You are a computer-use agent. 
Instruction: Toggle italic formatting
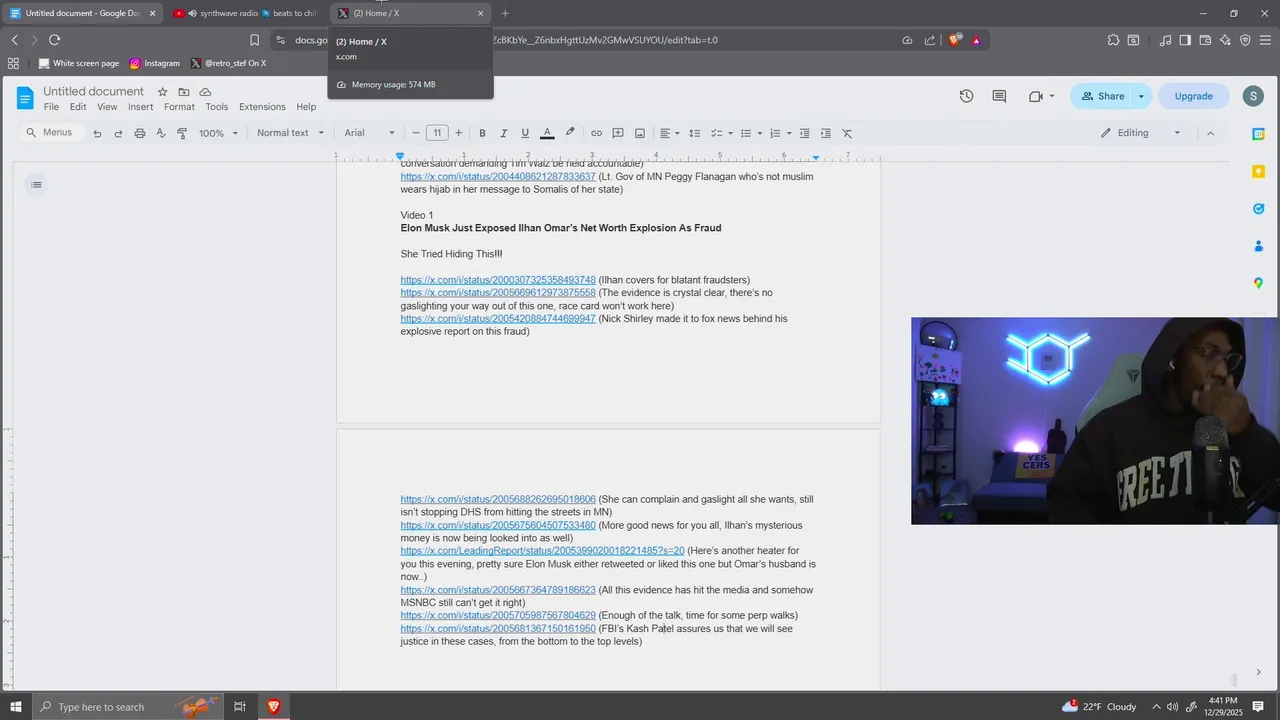tap(503, 133)
